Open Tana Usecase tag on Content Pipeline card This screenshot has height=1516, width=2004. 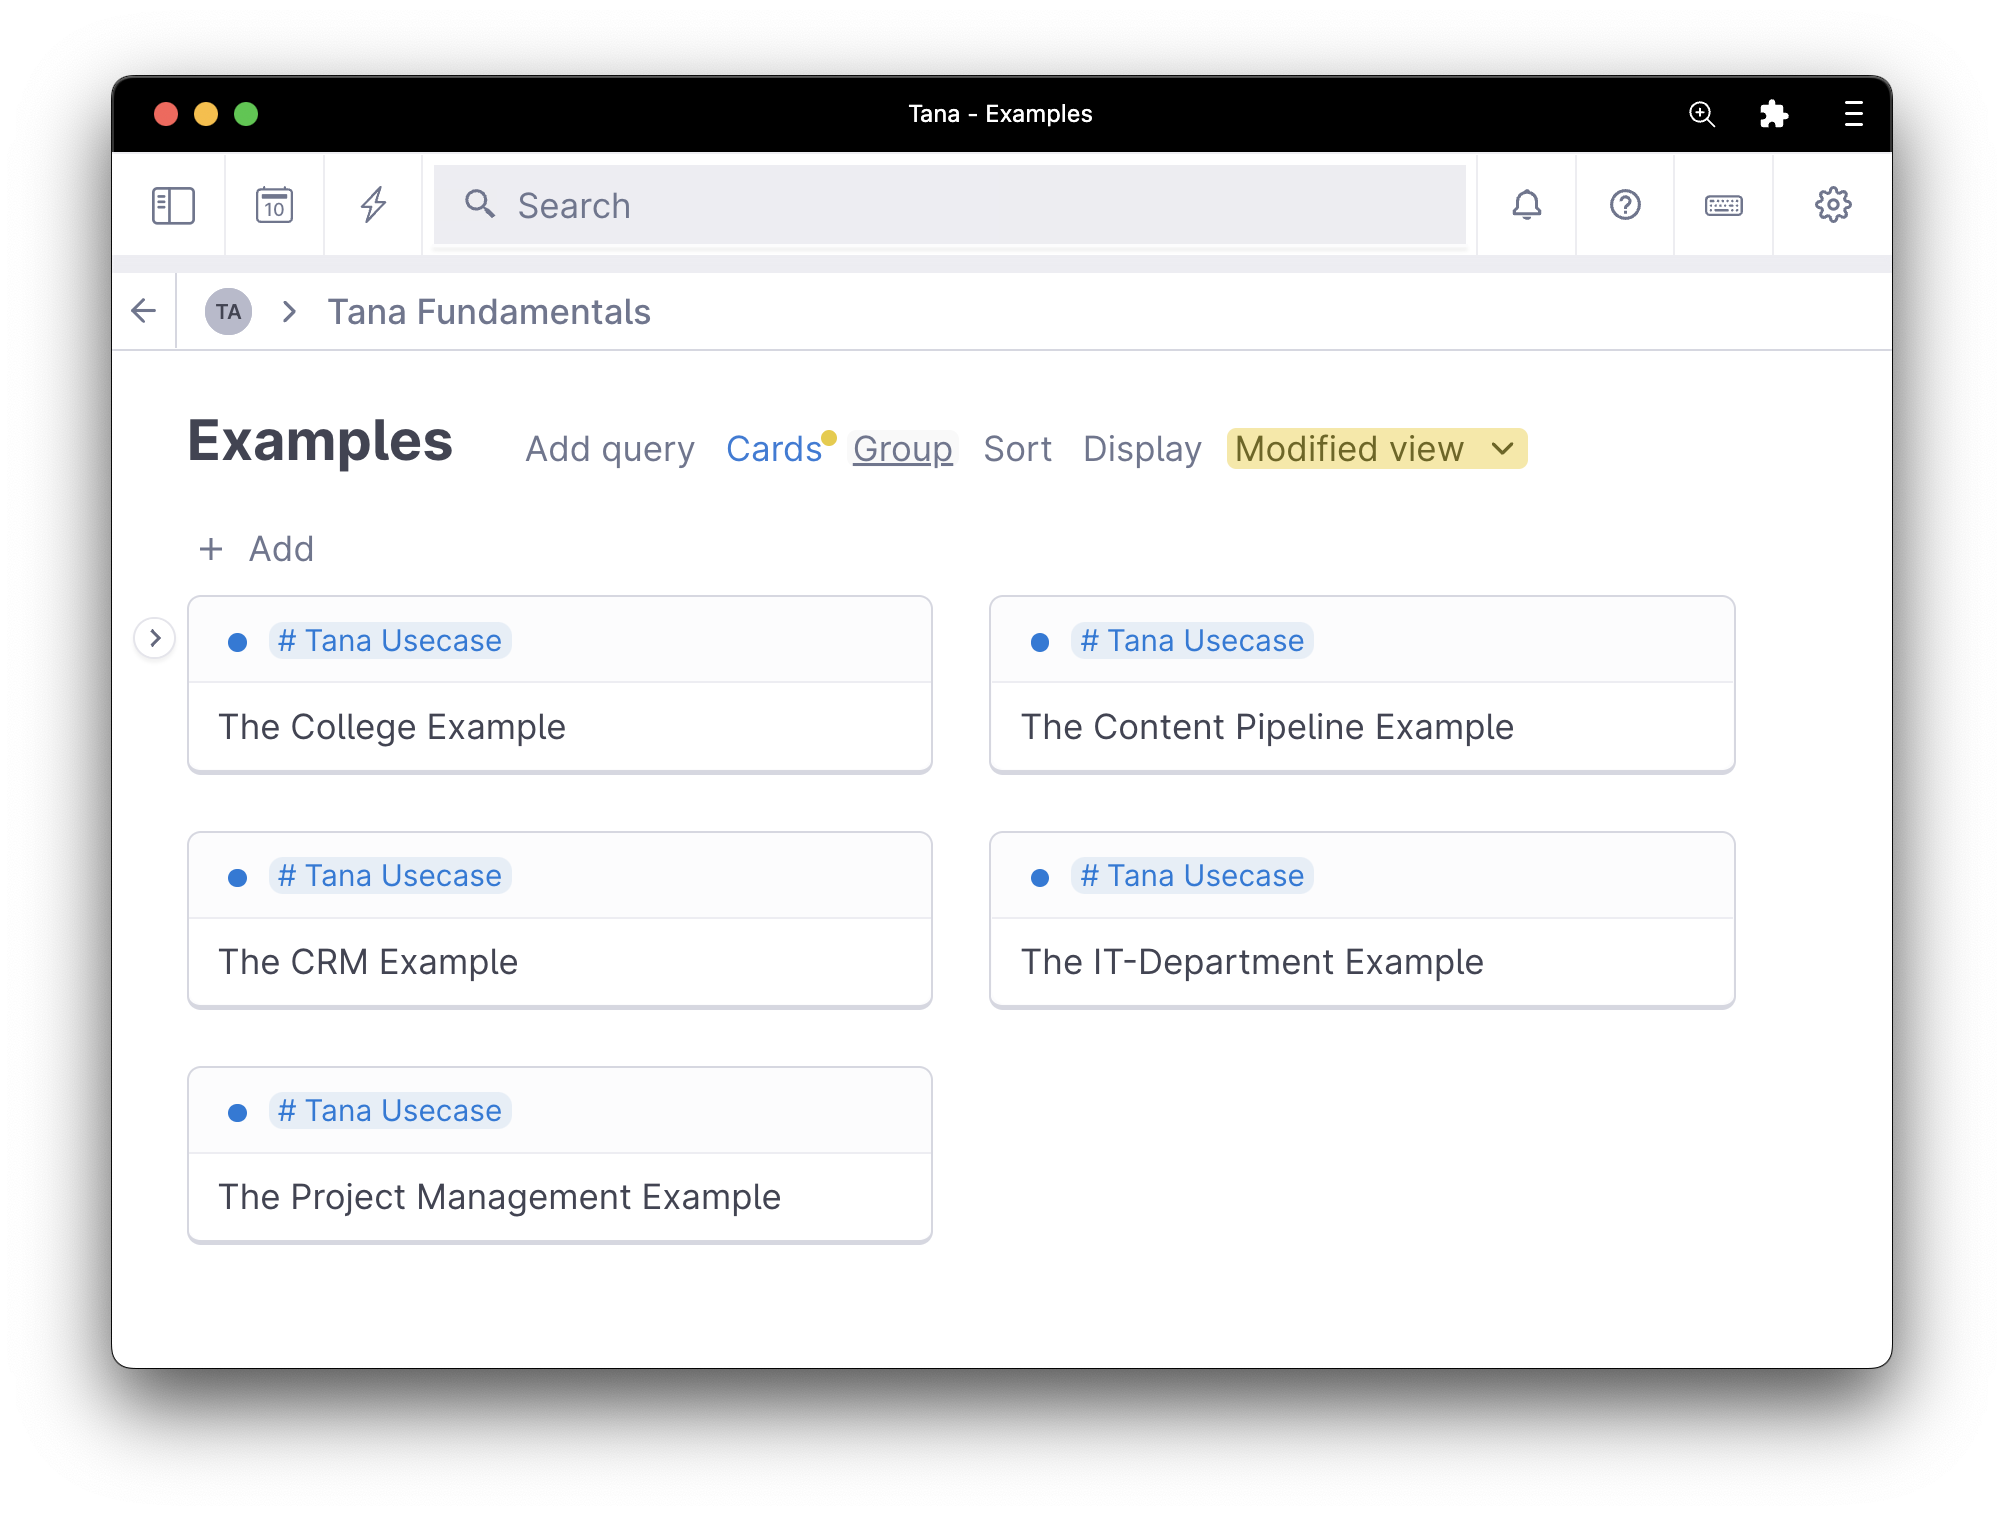[x=1192, y=641]
